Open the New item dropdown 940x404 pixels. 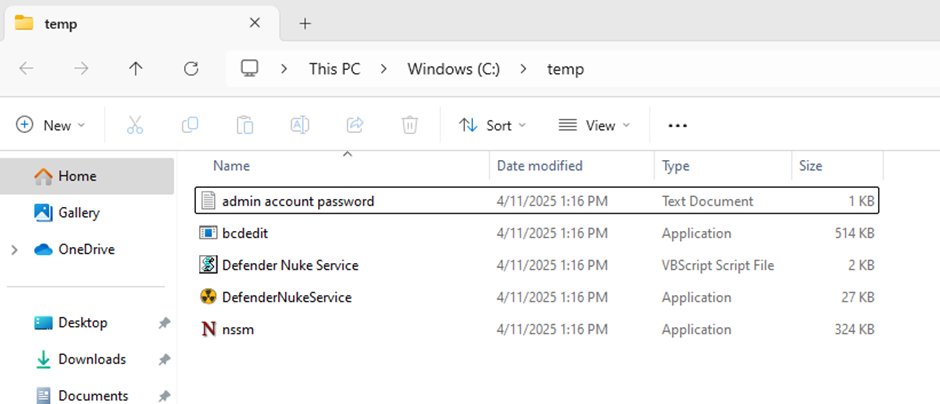coord(51,125)
